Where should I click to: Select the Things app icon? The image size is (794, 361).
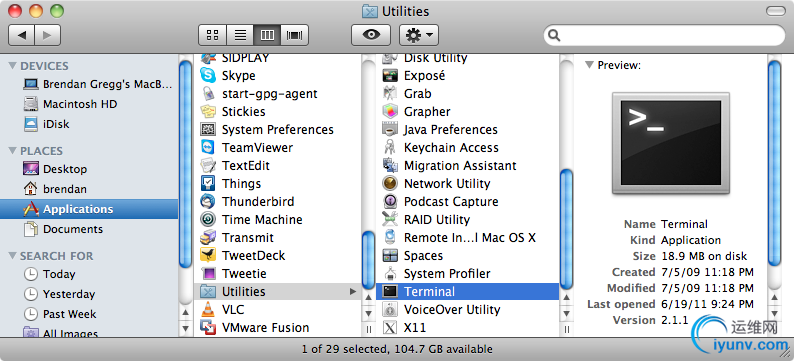[x=208, y=183]
